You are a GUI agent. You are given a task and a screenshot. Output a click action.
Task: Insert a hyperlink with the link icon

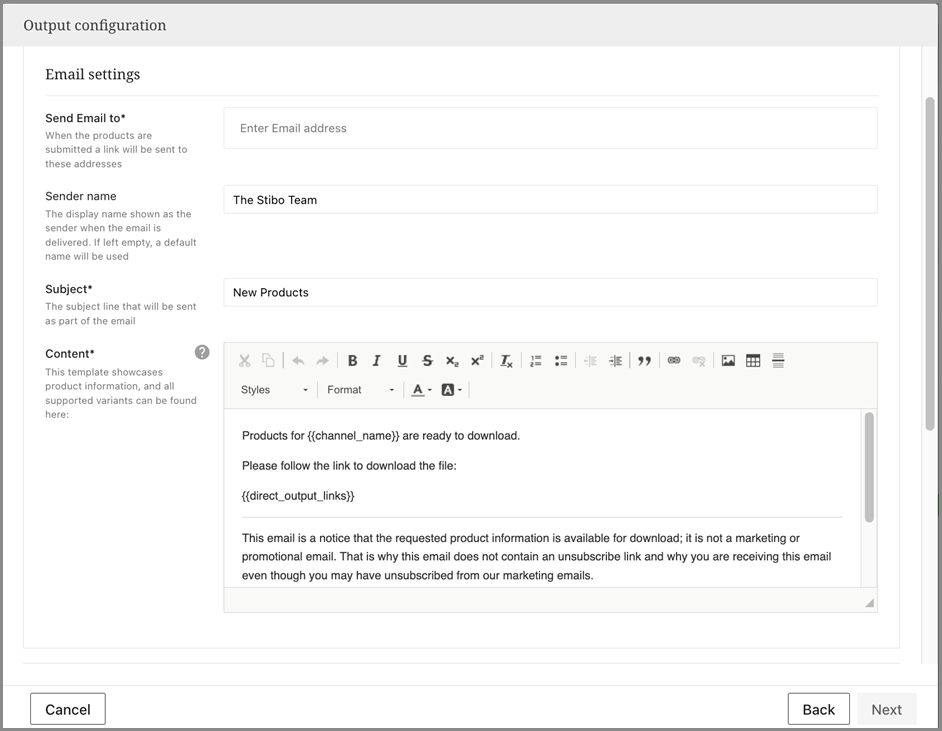(x=674, y=361)
